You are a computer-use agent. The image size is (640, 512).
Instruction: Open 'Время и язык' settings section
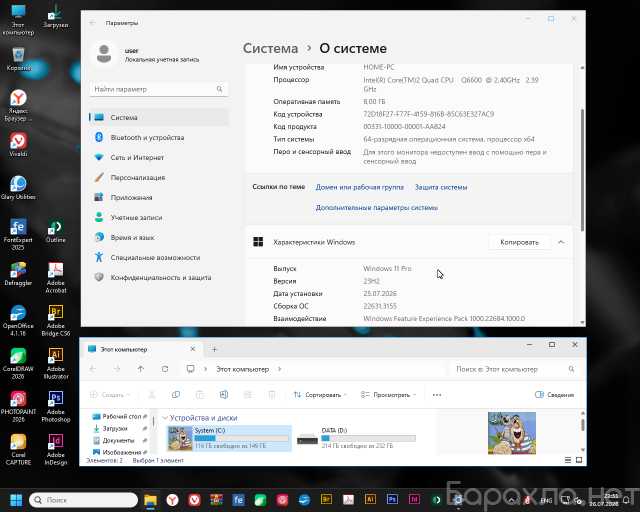pyautogui.click(x=159, y=237)
